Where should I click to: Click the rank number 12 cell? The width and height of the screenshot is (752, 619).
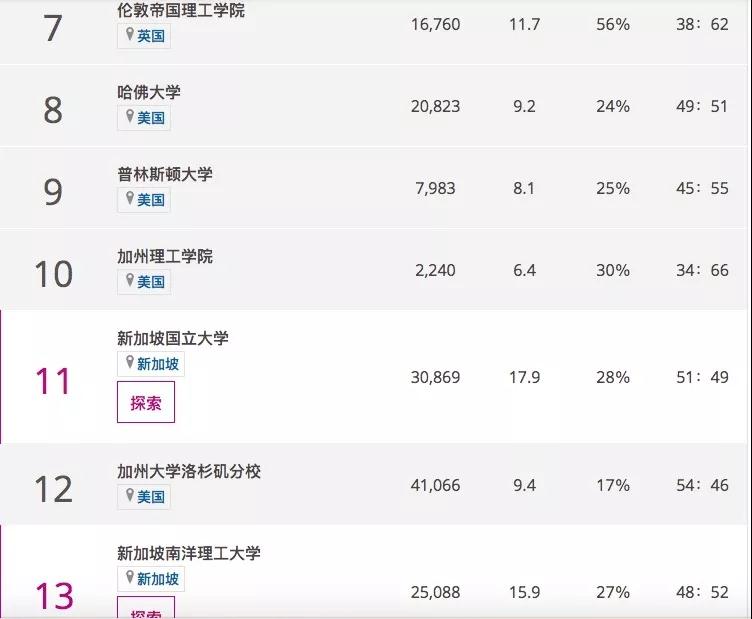53,489
